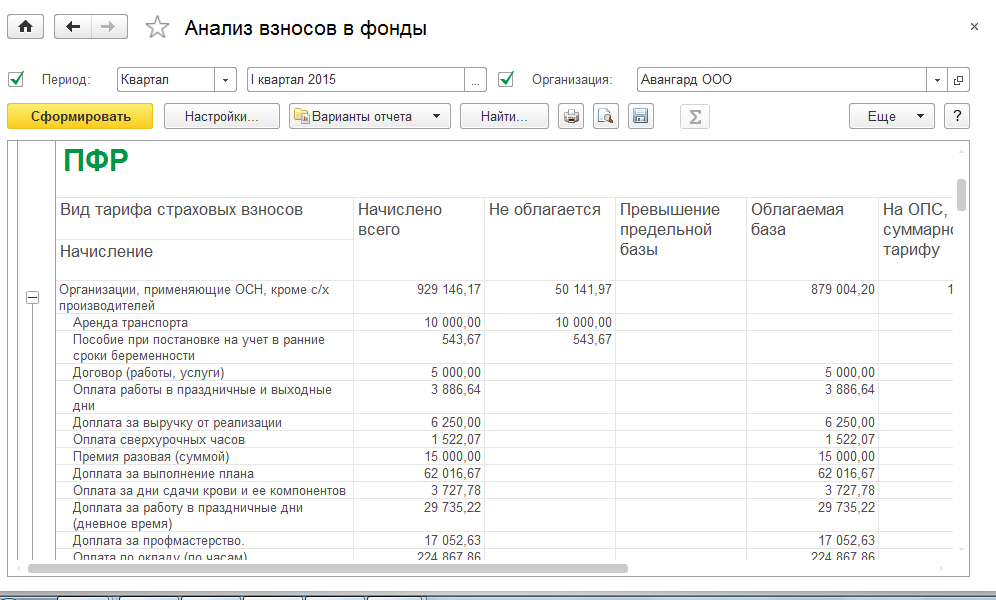
Task: Save report with diskette icon
Action: (640, 117)
